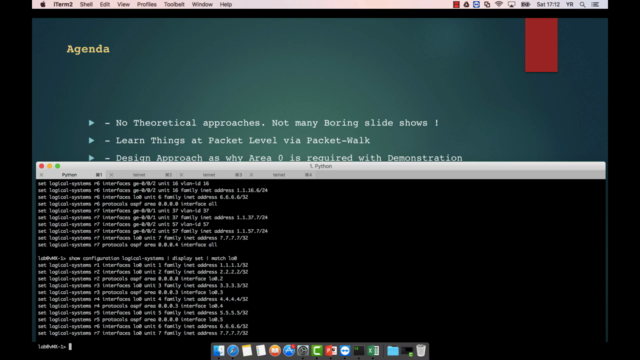The width and height of the screenshot is (640, 360).
Task: Minimize the iTerm2 window with yellow button
Action: (49, 166)
